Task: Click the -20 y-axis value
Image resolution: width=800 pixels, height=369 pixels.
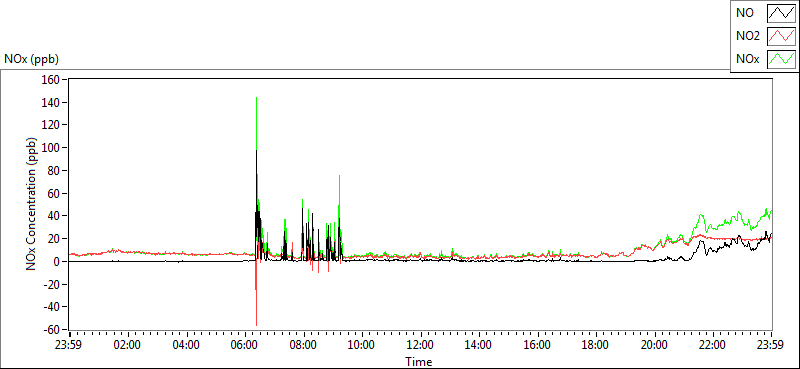Action: (x=53, y=284)
